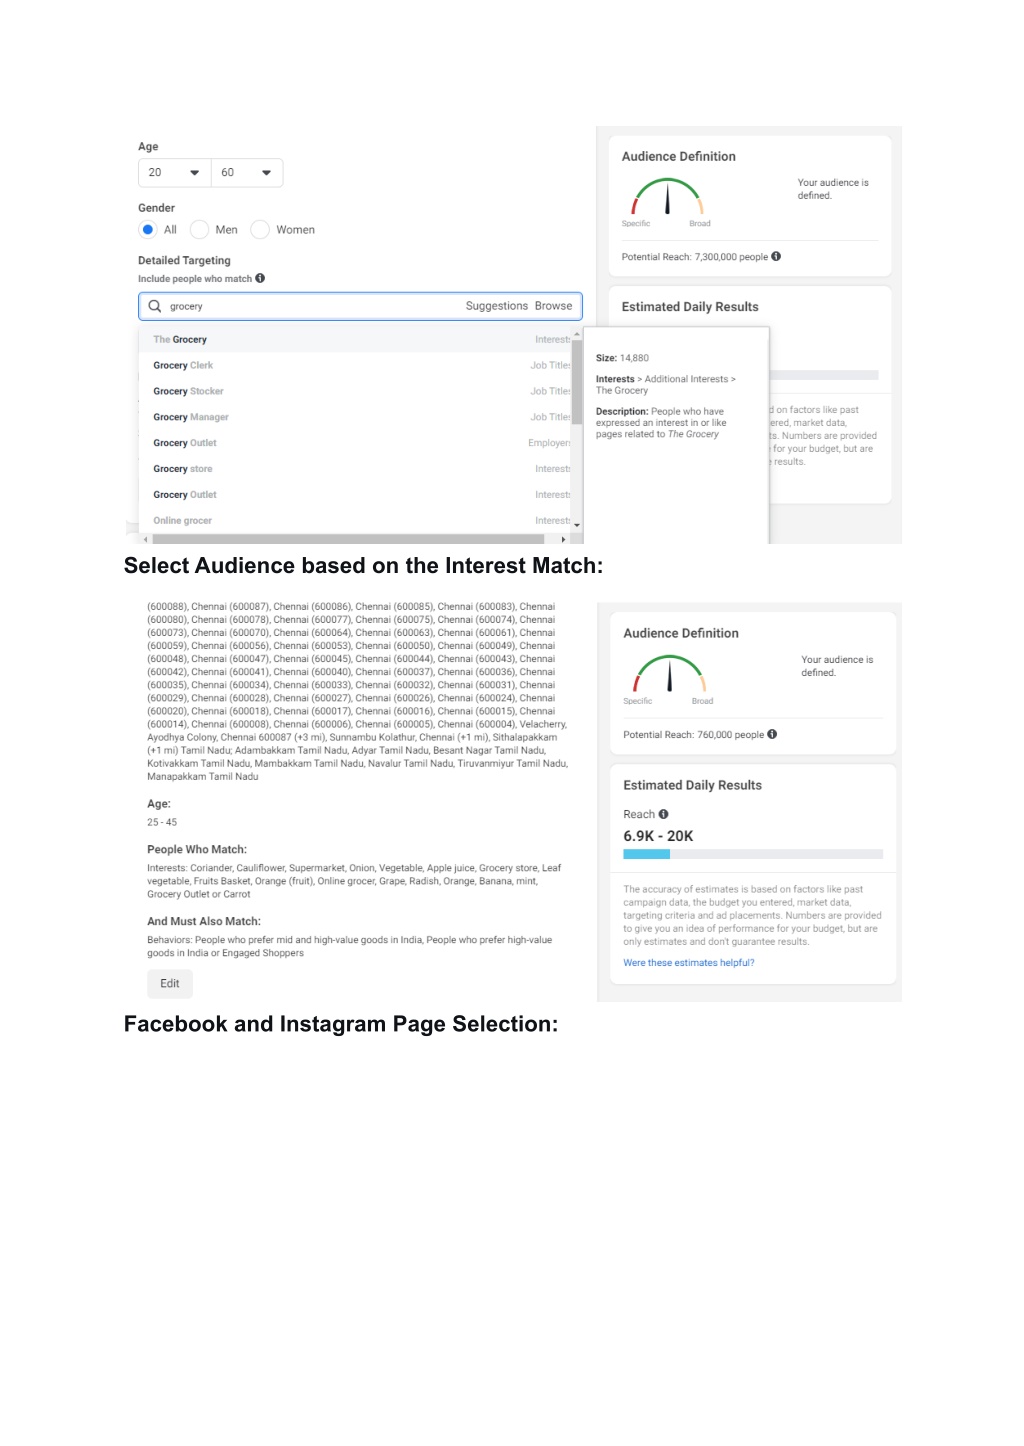Focus the detailed targeting field containing grocery

point(360,306)
